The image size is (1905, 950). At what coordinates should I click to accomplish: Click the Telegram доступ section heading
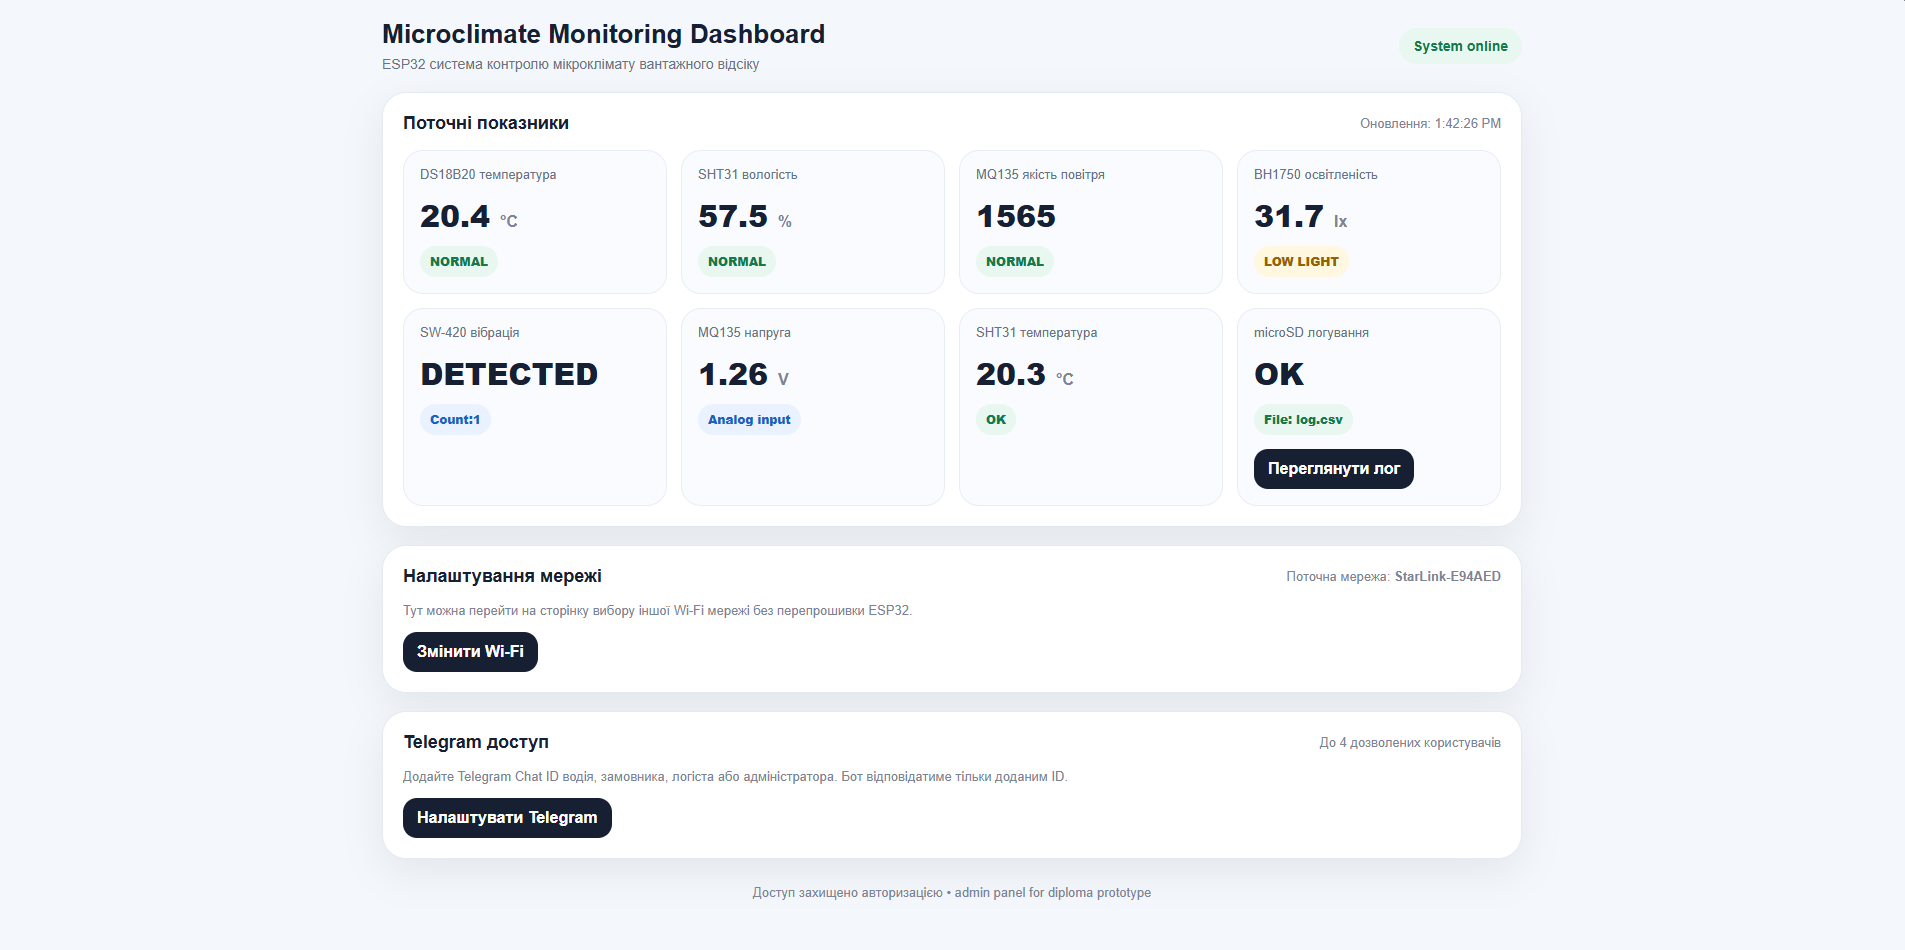pos(476,742)
